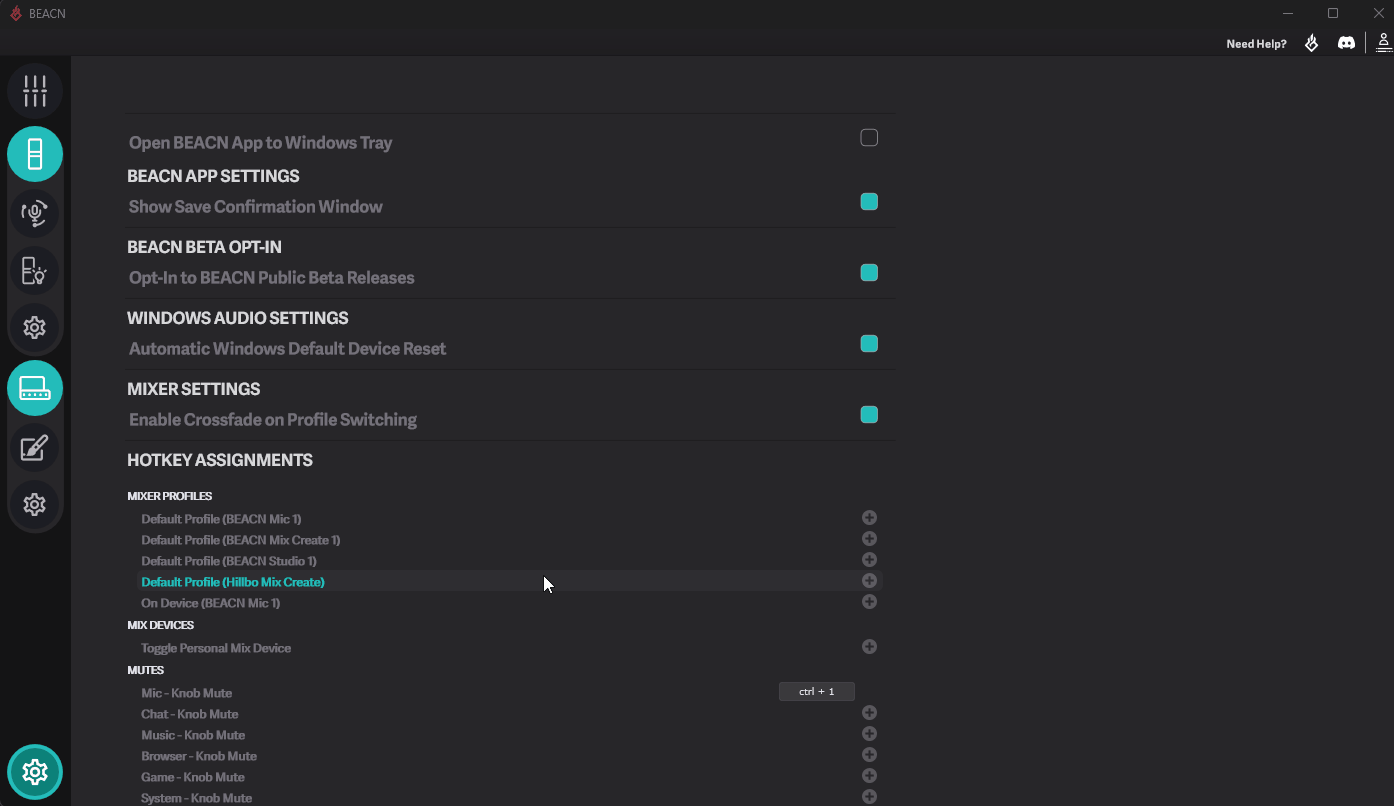The image size is (1394, 806).
Task: Uncheck Opt-In to BEACN Public Beta Releases
Action: [x=869, y=273]
